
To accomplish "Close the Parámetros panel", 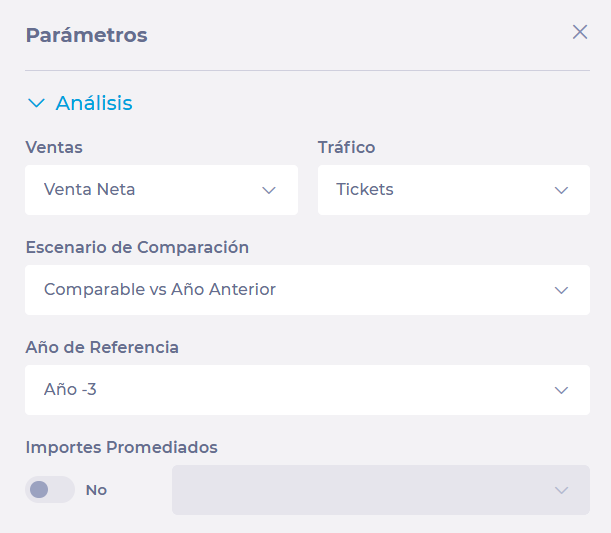I will pos(580,32).
